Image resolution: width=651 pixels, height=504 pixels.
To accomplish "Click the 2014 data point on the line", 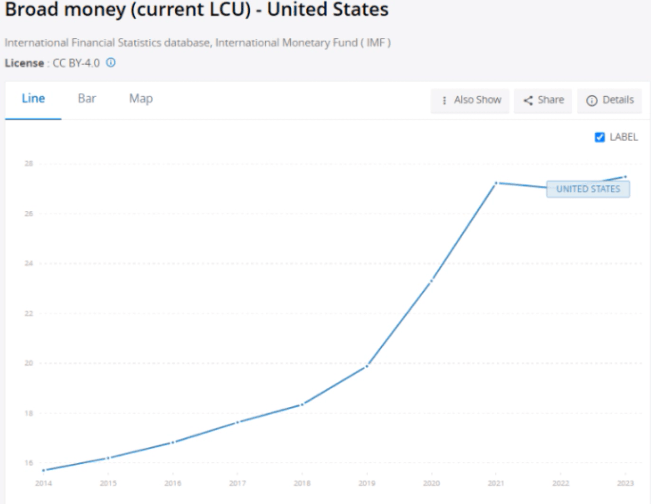I will pyautogui.click(x=44, y=470).
